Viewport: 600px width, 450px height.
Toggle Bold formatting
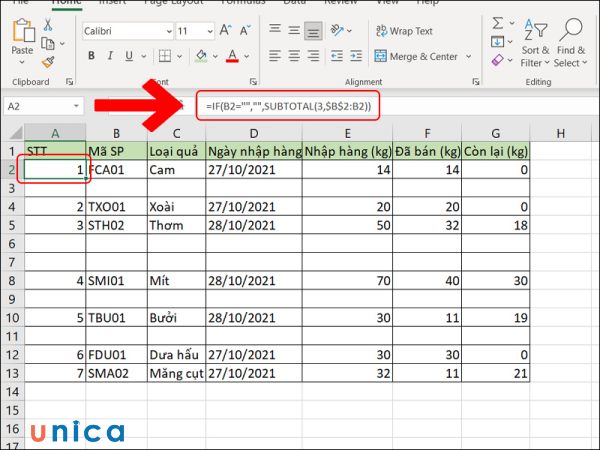pyautogui.click(x=91, y=56)
